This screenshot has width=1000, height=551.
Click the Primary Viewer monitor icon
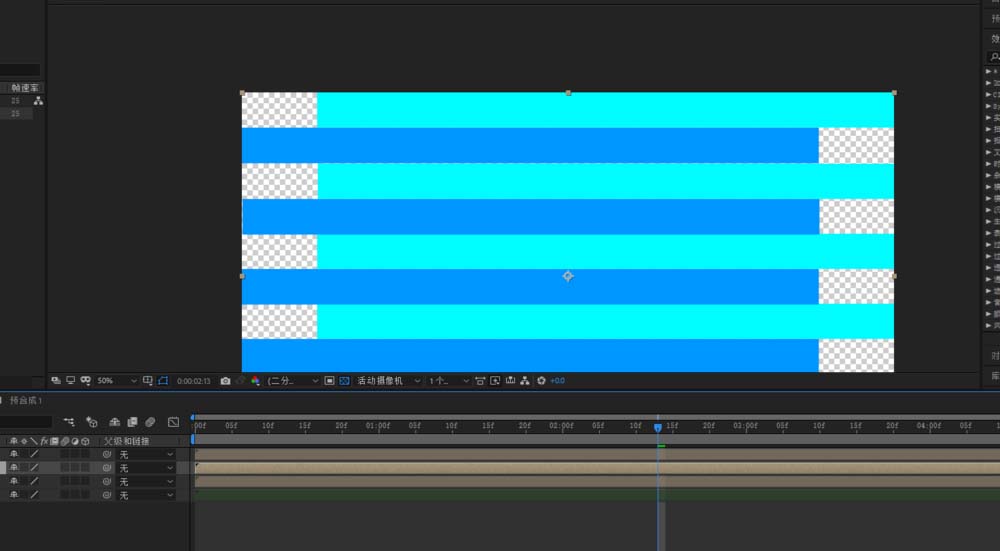(x=70, y=381)
